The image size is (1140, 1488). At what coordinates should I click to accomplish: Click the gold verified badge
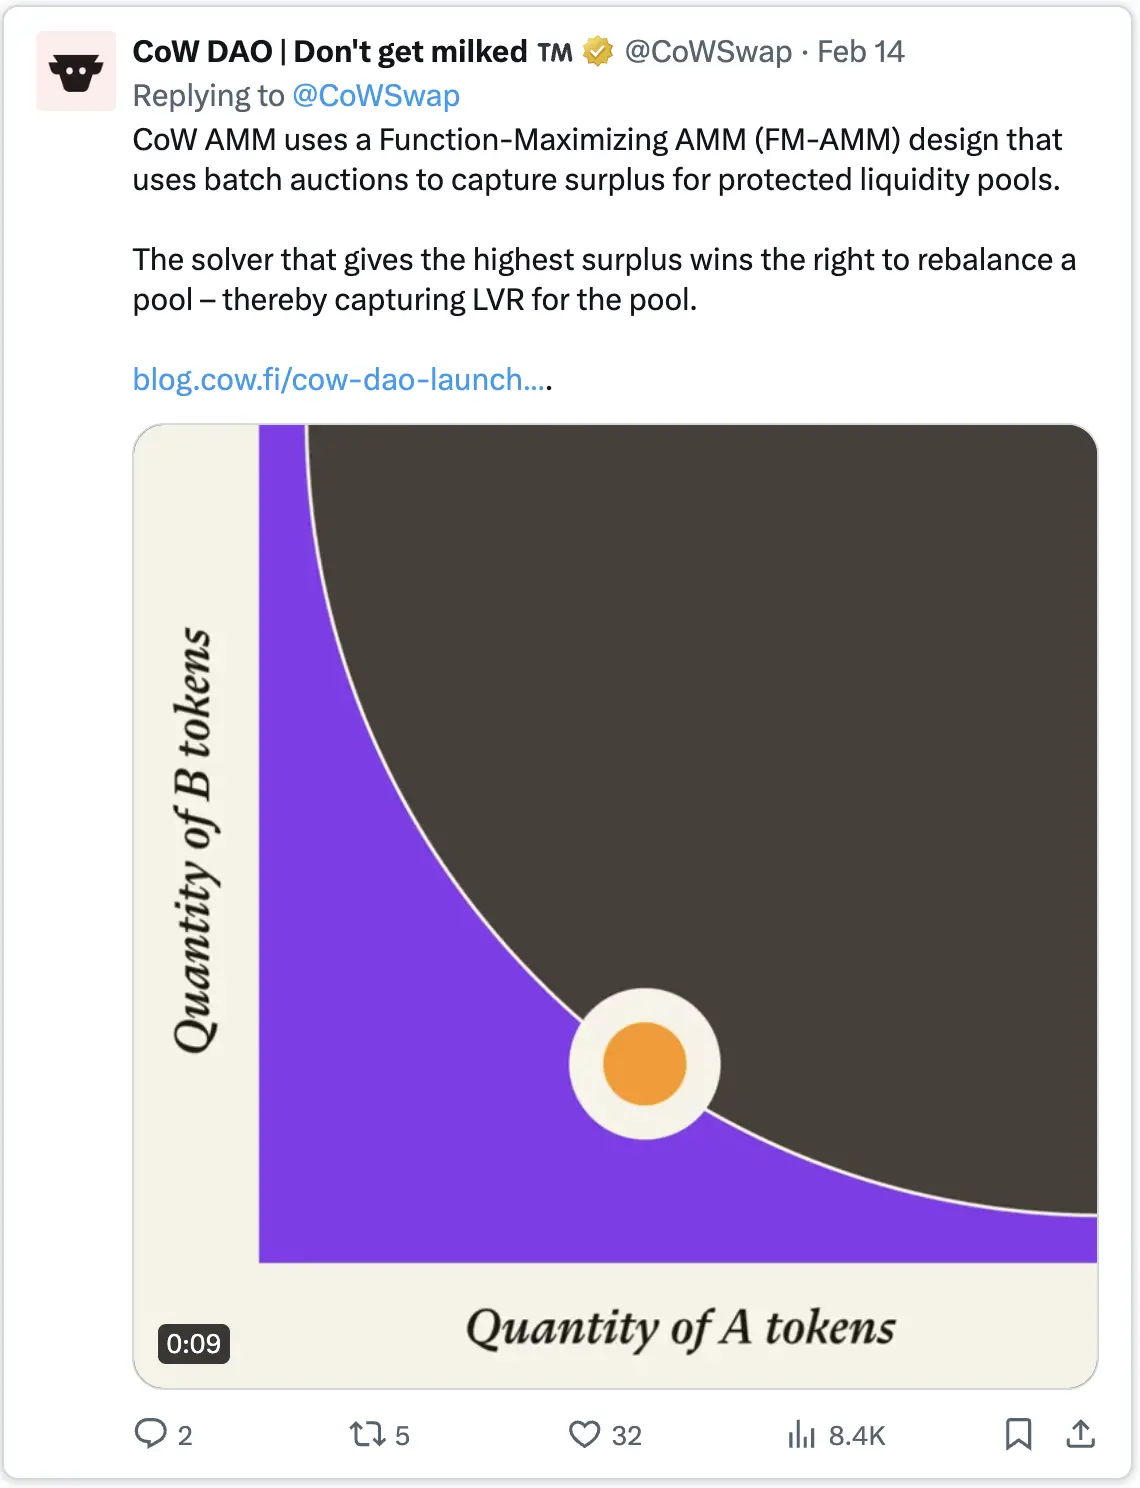click(x=598, y=51)
